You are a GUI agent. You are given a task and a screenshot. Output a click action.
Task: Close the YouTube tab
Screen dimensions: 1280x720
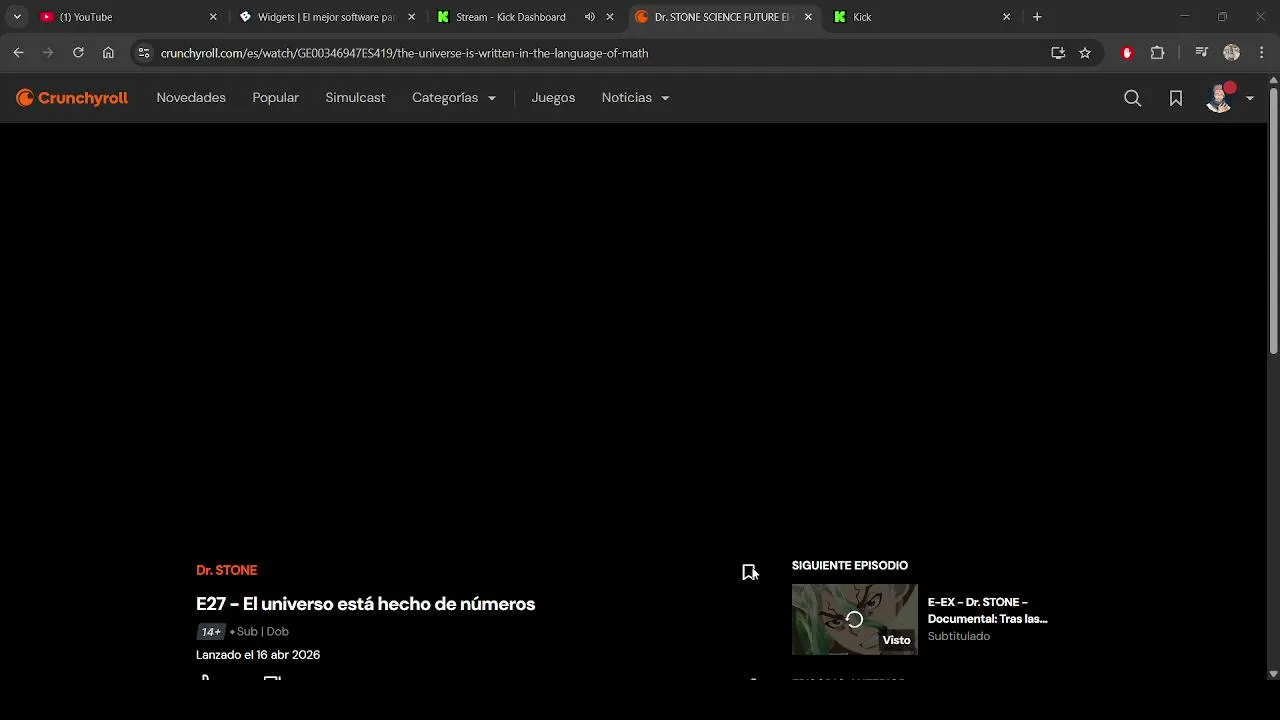click(213, 17)
